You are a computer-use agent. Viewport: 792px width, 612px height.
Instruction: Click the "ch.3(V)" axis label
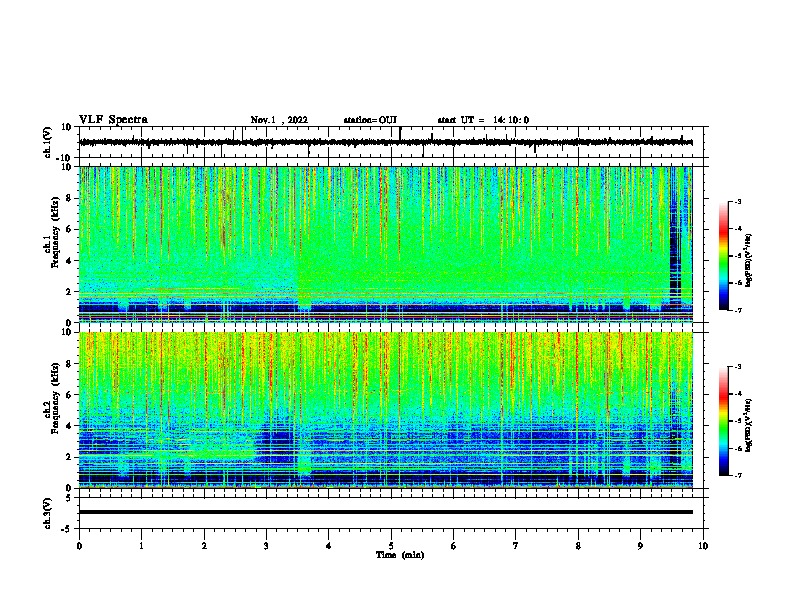pyautogui.click(x=48, y=513)
